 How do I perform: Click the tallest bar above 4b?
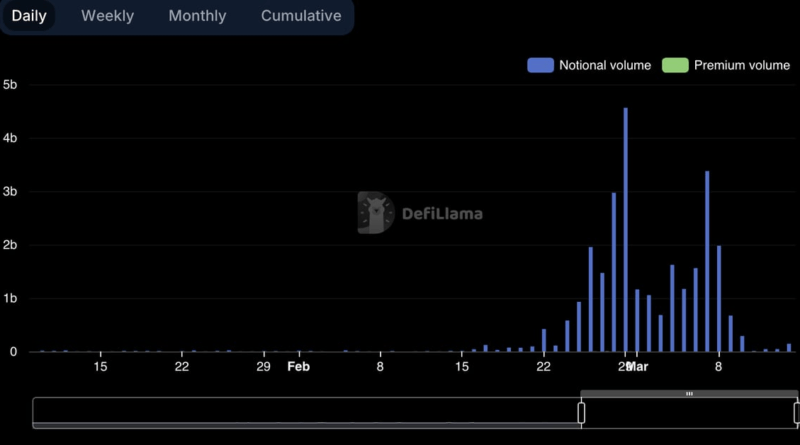(x=626, y=230)
